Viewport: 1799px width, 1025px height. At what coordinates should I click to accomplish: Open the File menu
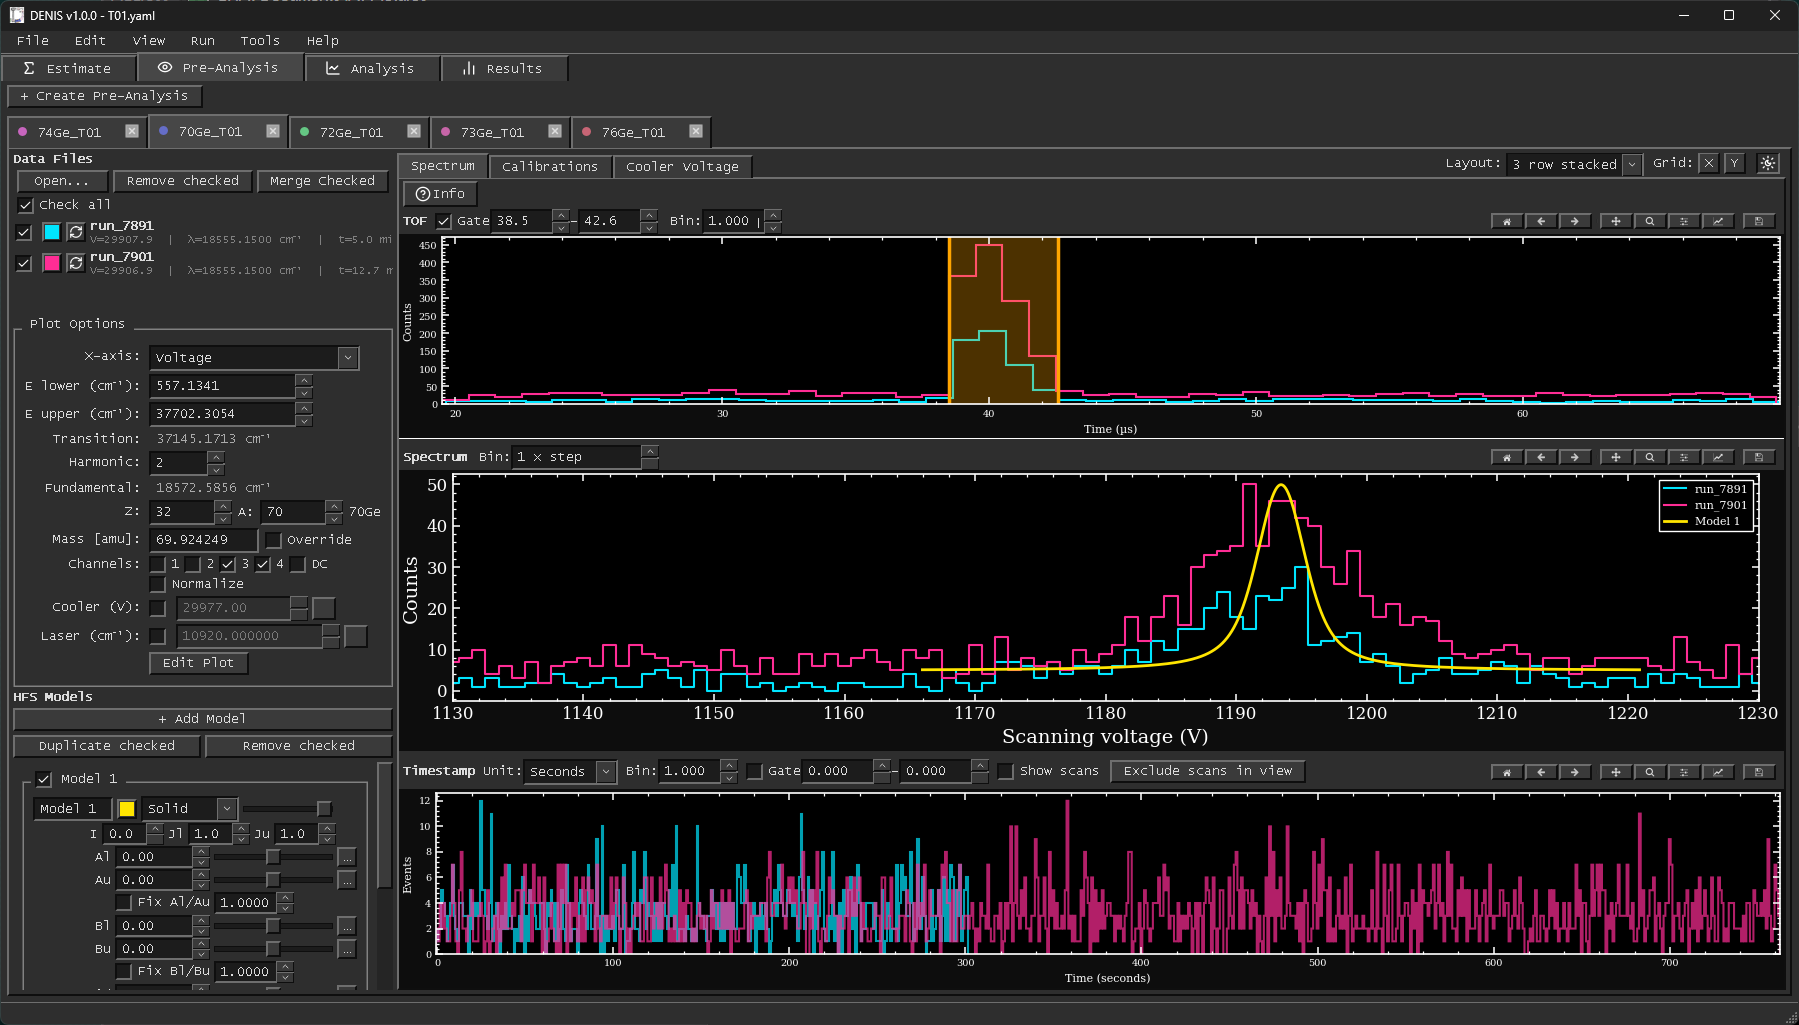tap(33, 41)
